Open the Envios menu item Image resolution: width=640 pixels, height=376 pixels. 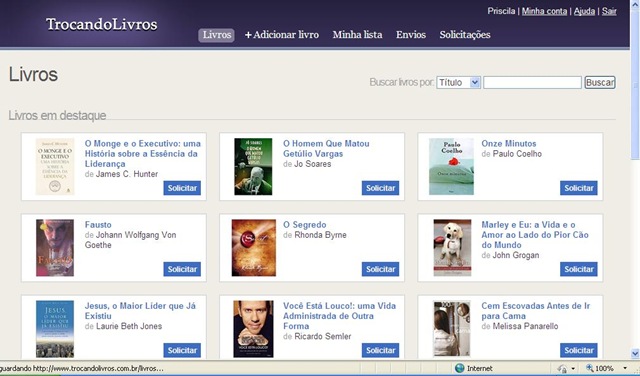click(x=411, y=35)
